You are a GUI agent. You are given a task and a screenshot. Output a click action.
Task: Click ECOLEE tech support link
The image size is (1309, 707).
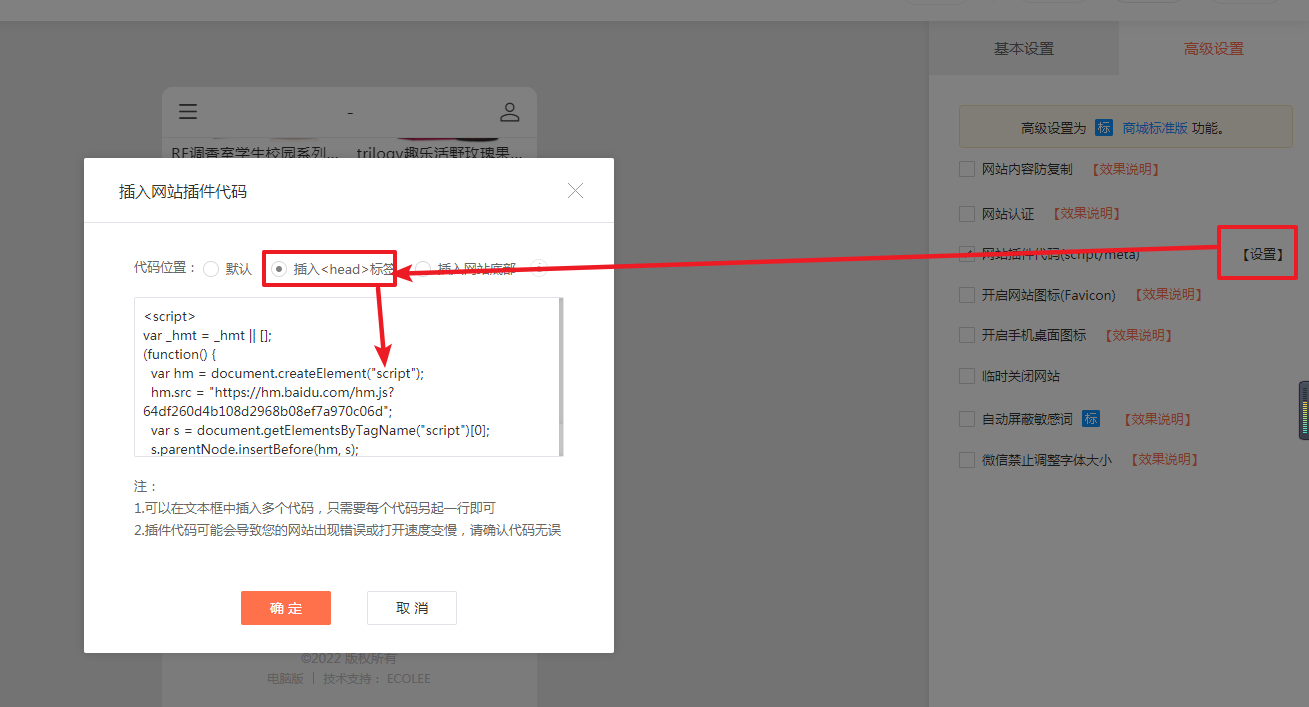tap(408, 678)
